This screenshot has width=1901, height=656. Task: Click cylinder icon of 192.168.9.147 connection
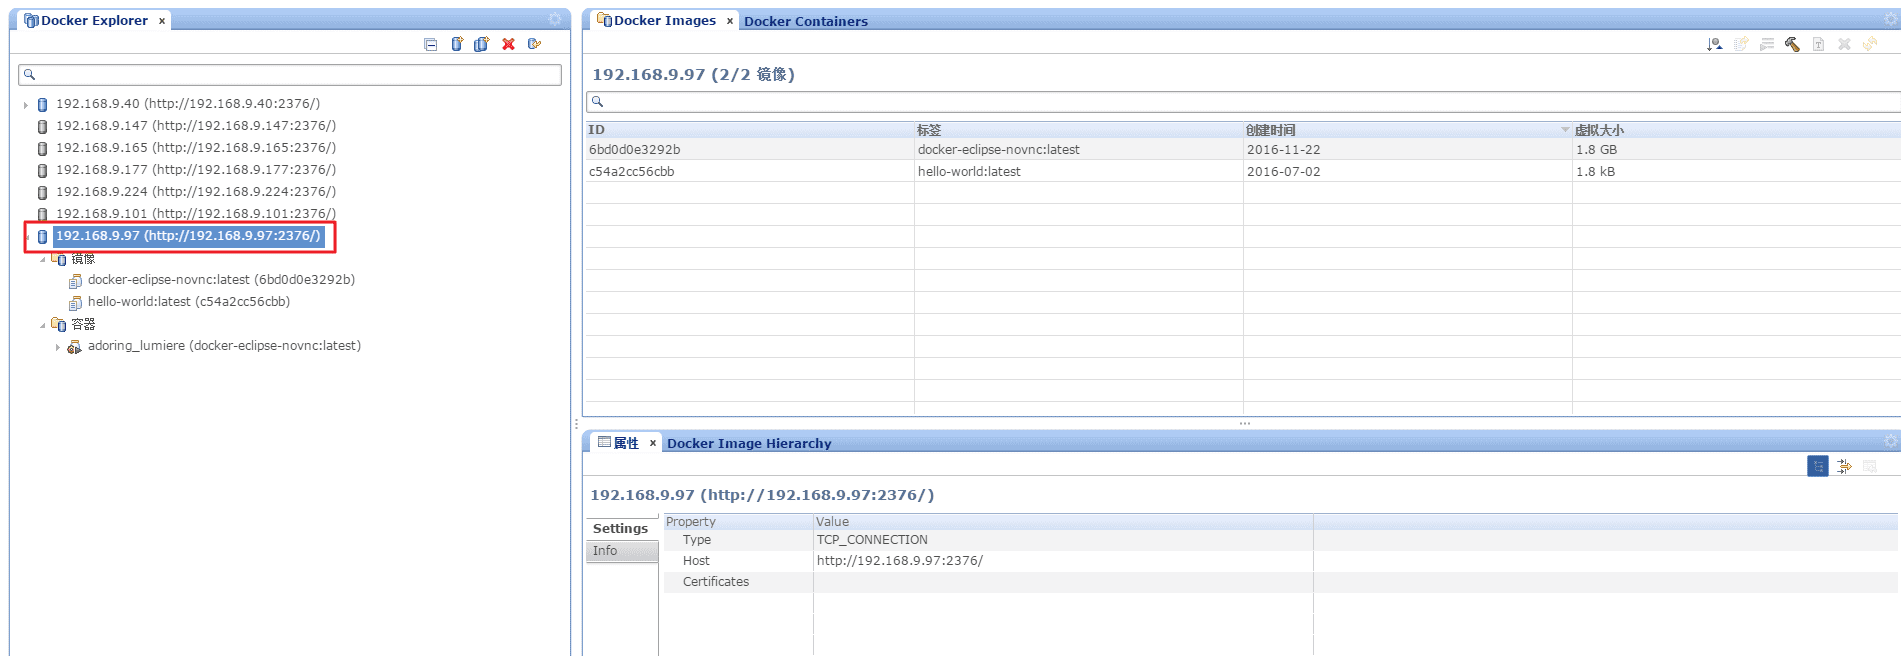coord(42,126)
